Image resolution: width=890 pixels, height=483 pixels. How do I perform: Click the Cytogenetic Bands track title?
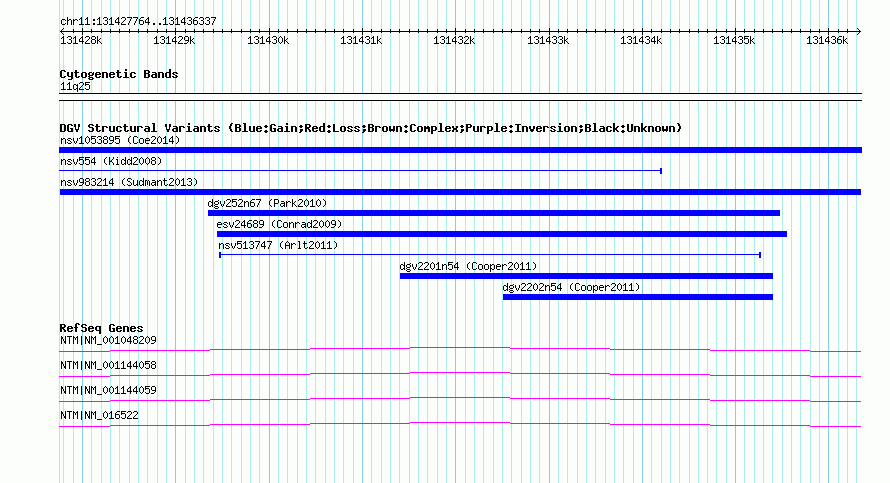pyautogui.click(x=119, y=74)
